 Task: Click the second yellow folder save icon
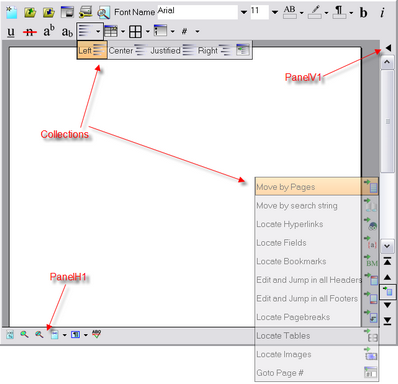click(49, 13)
